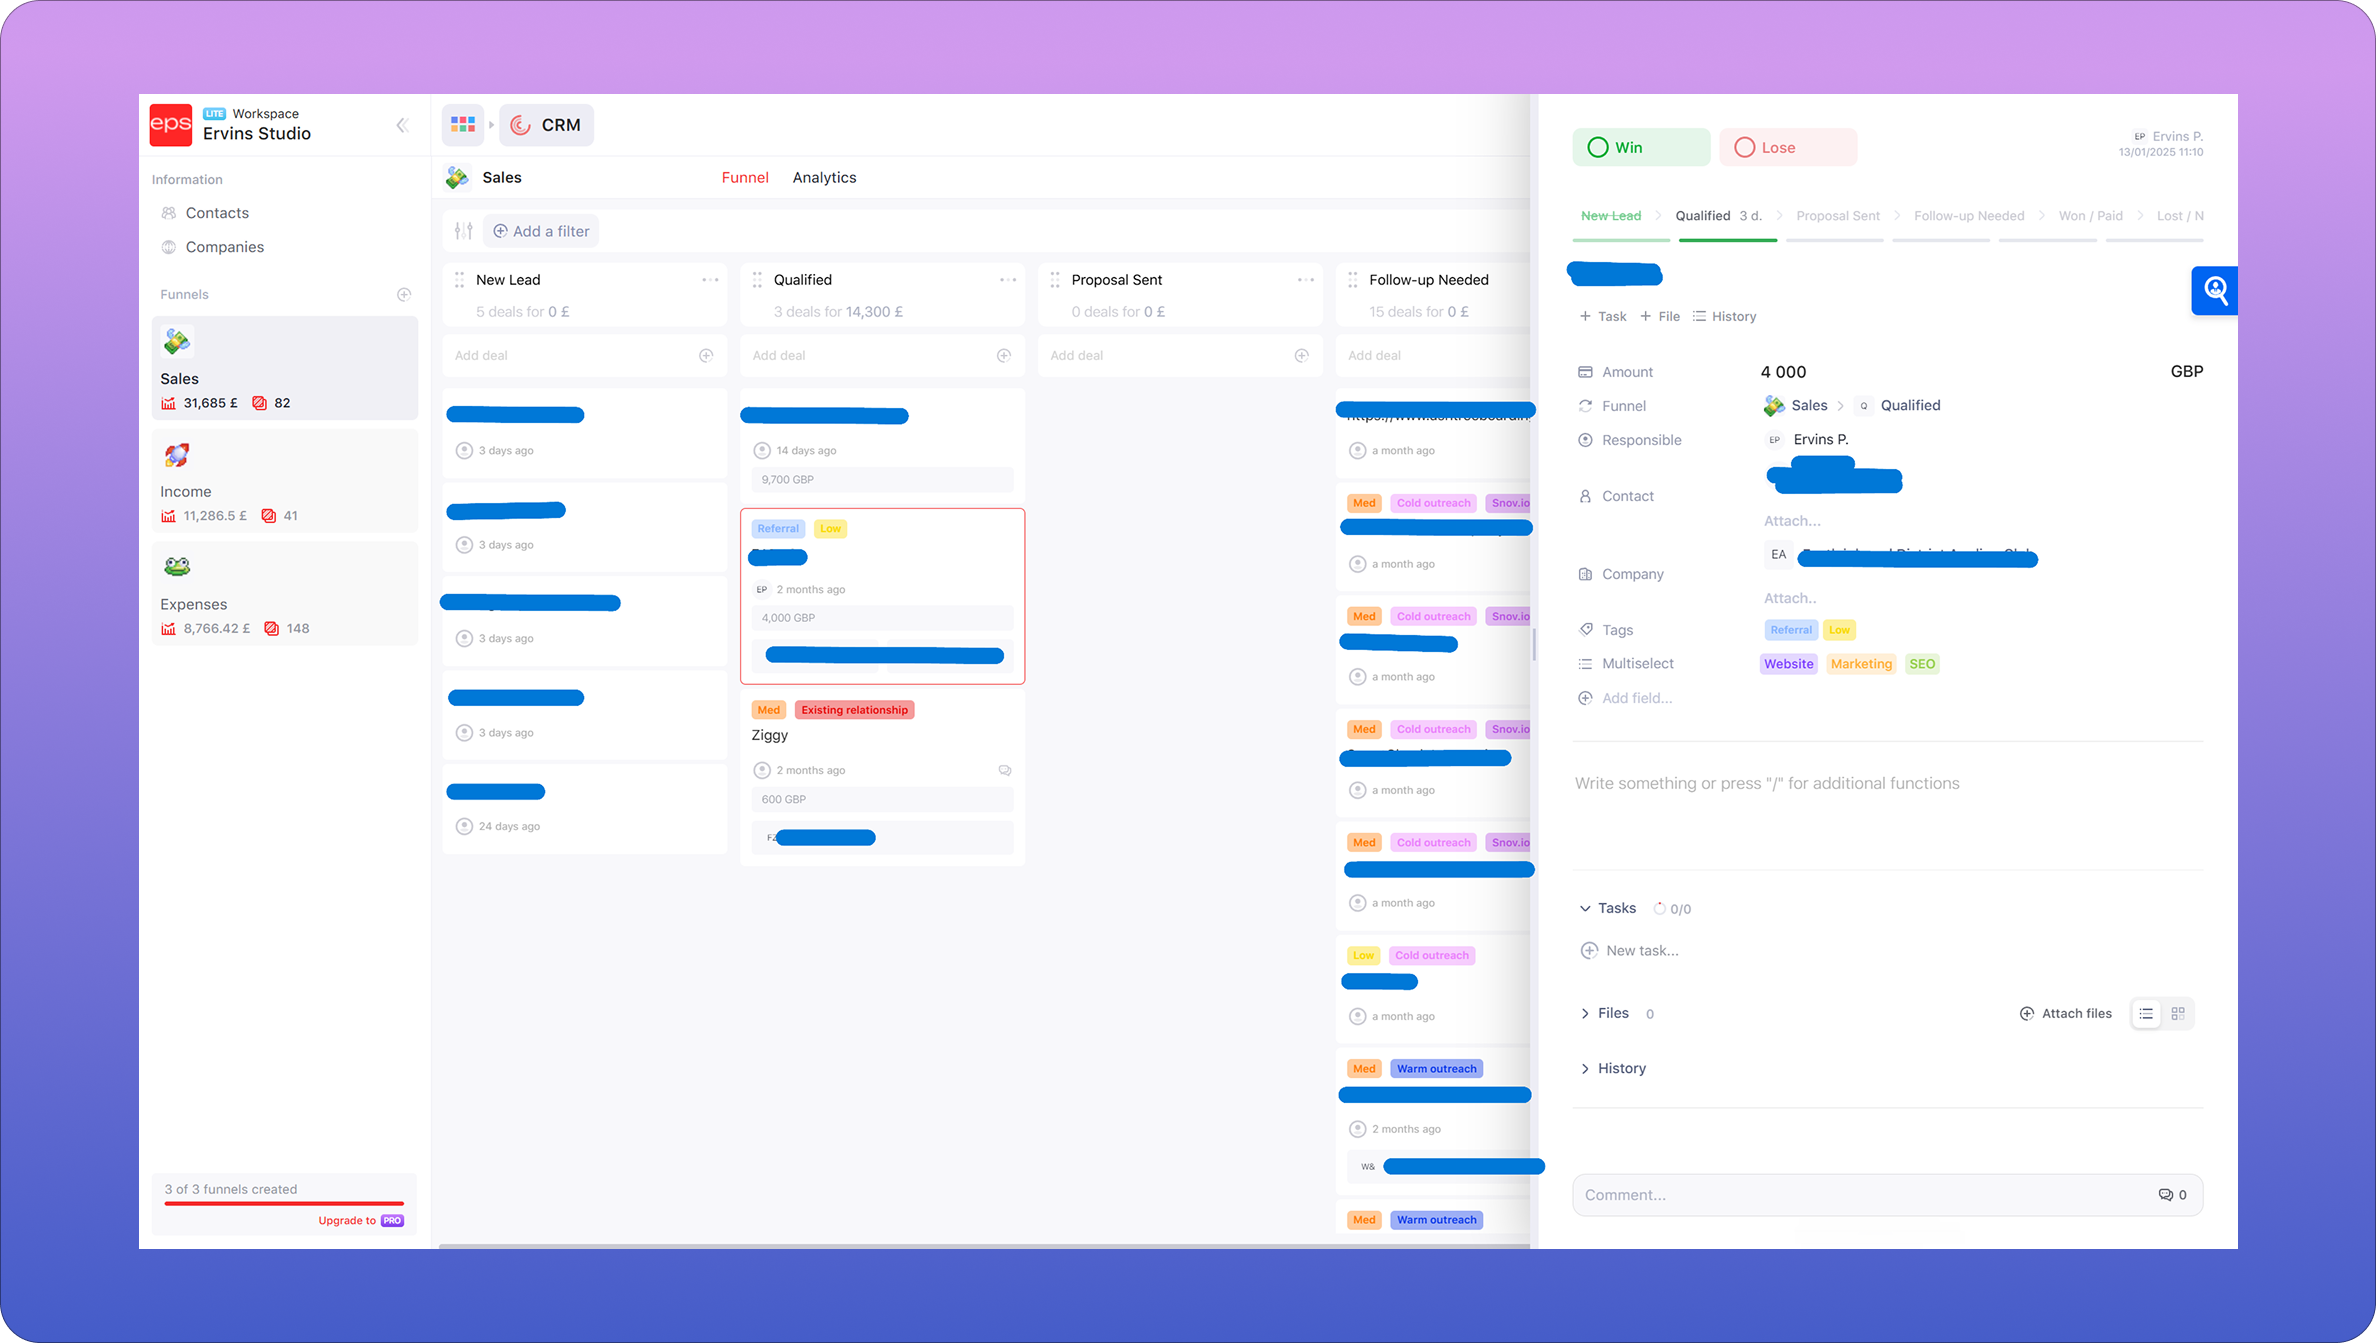The height and width of the screenshot is (1343, 2376).
Task: Switch files to grid view icon
Action: [2178, 1013]
